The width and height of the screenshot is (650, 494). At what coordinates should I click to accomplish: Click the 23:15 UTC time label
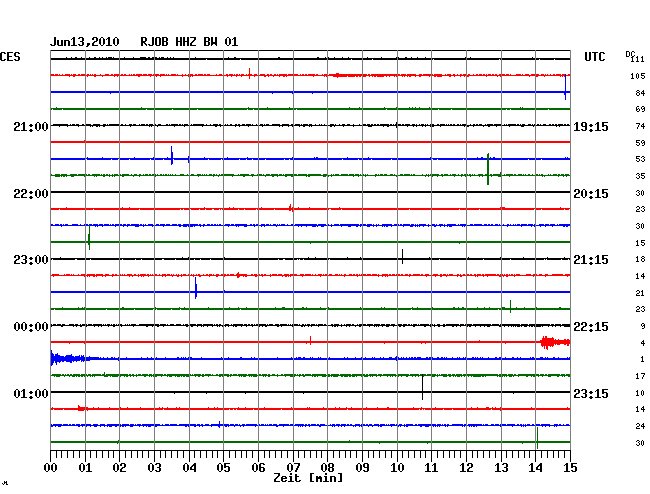[x=591, y=393]
